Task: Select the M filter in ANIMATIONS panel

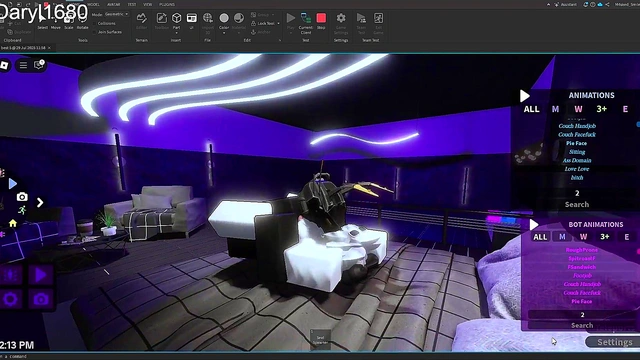Action: (x=555, y=109)
